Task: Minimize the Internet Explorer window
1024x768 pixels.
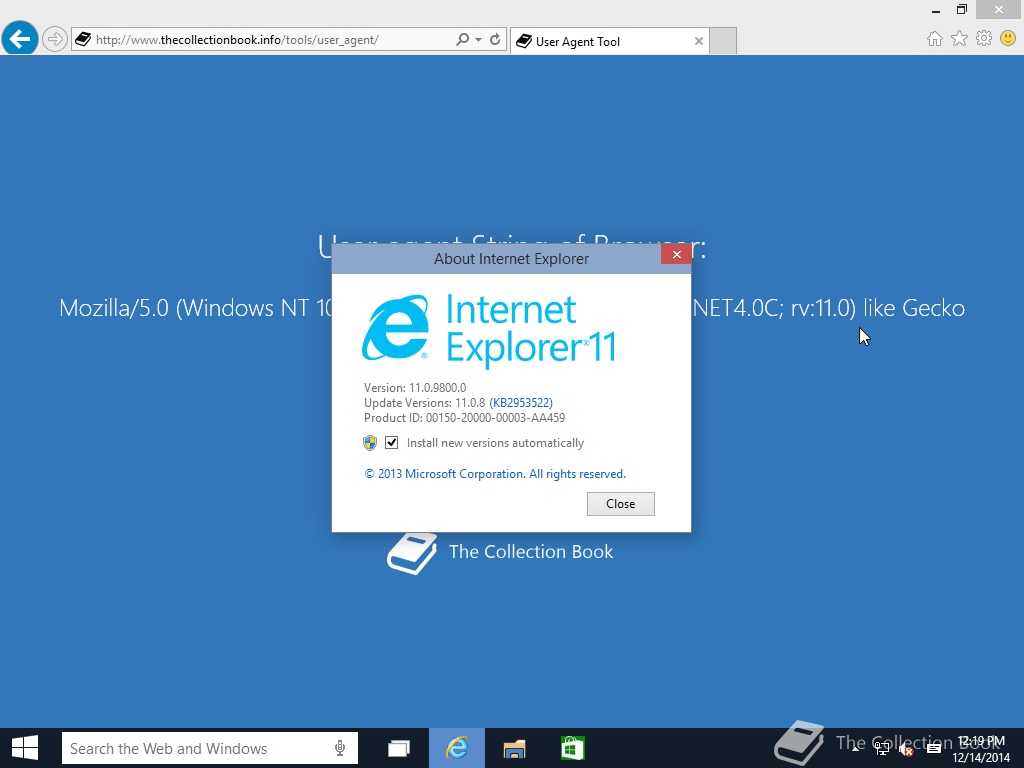Action: click(x=936, y=10)
